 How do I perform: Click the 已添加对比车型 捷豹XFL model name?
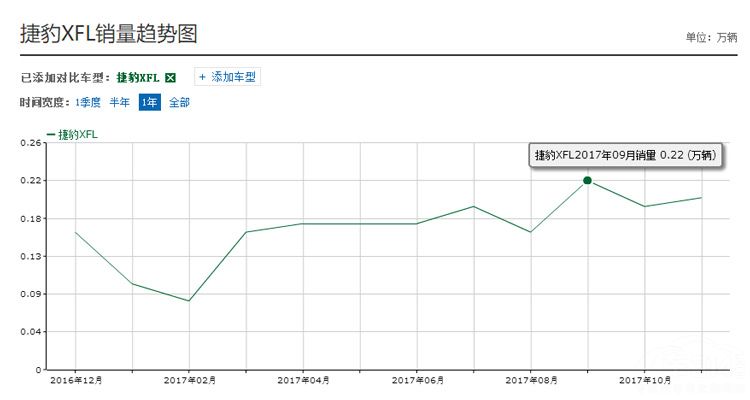(139, 77)
